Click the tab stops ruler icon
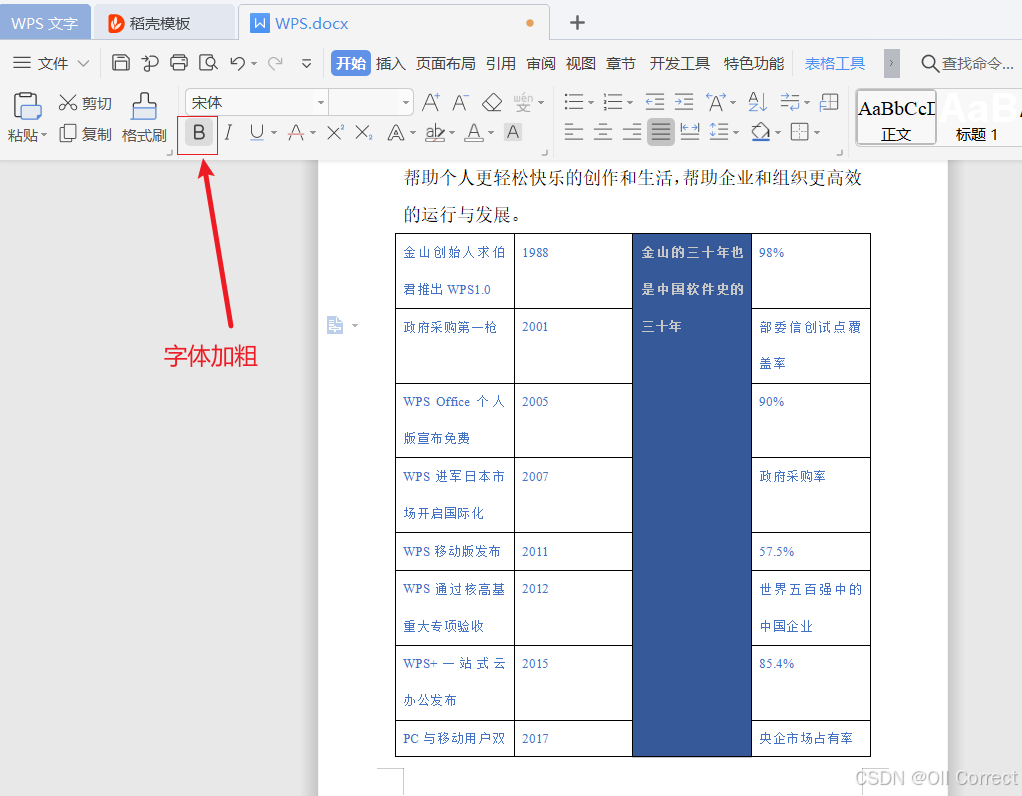1022x796 pixels. [829, 102]
